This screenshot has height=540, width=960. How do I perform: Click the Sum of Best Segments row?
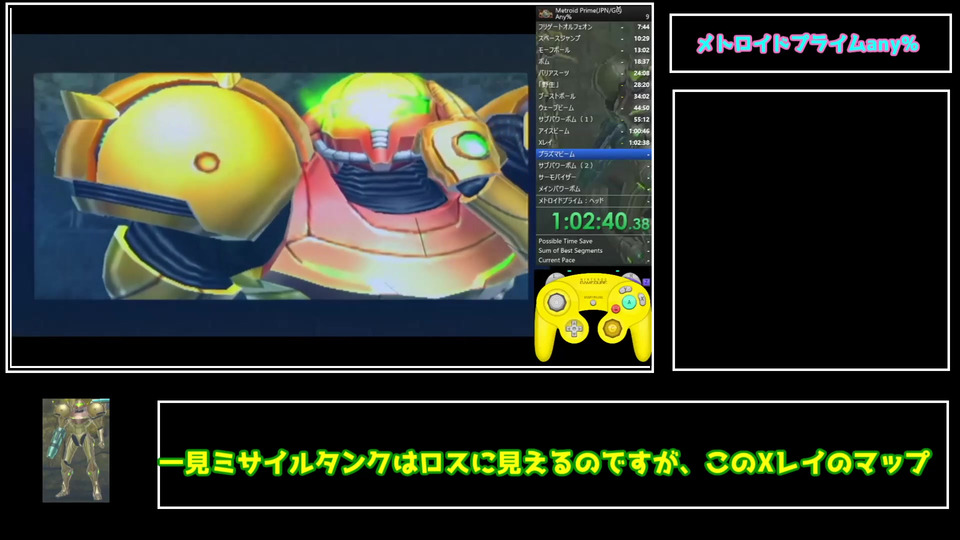point(593,250)
